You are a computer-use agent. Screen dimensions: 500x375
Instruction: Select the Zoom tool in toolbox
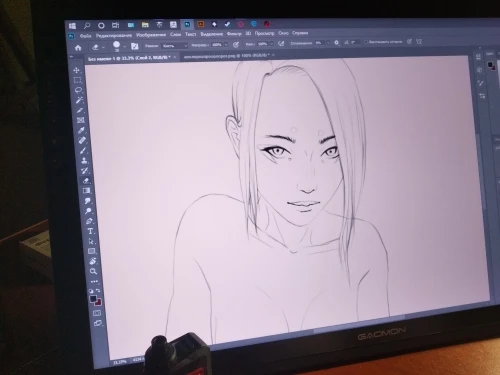click(x=93, y=271)
